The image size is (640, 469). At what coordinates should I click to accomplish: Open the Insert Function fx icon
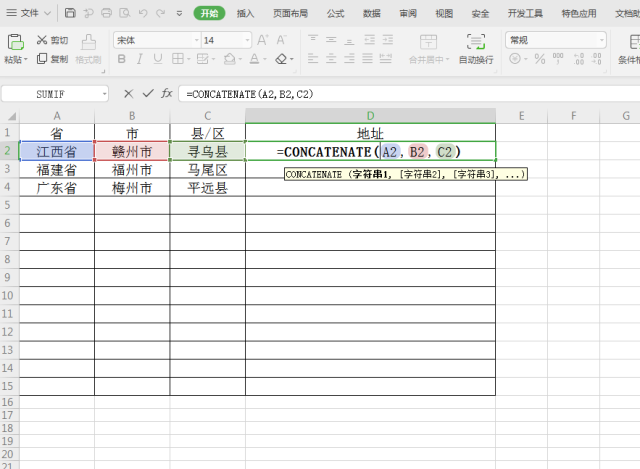[167, 93]
